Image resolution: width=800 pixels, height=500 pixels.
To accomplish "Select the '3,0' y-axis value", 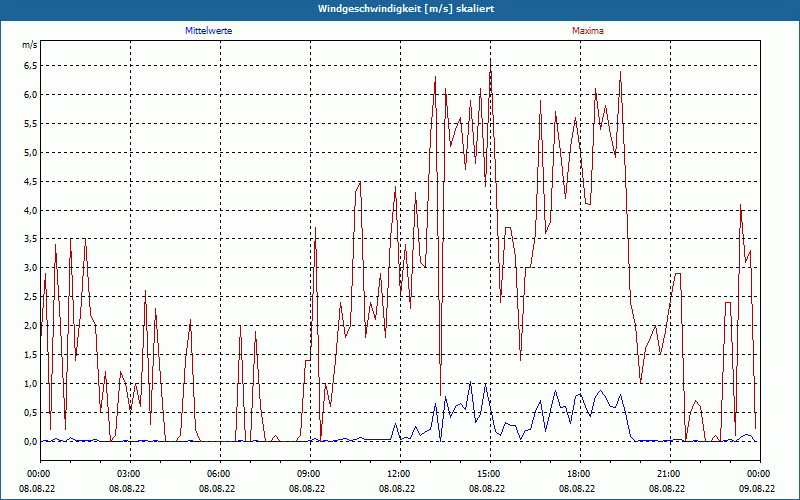I will click(x=30, y=268).
